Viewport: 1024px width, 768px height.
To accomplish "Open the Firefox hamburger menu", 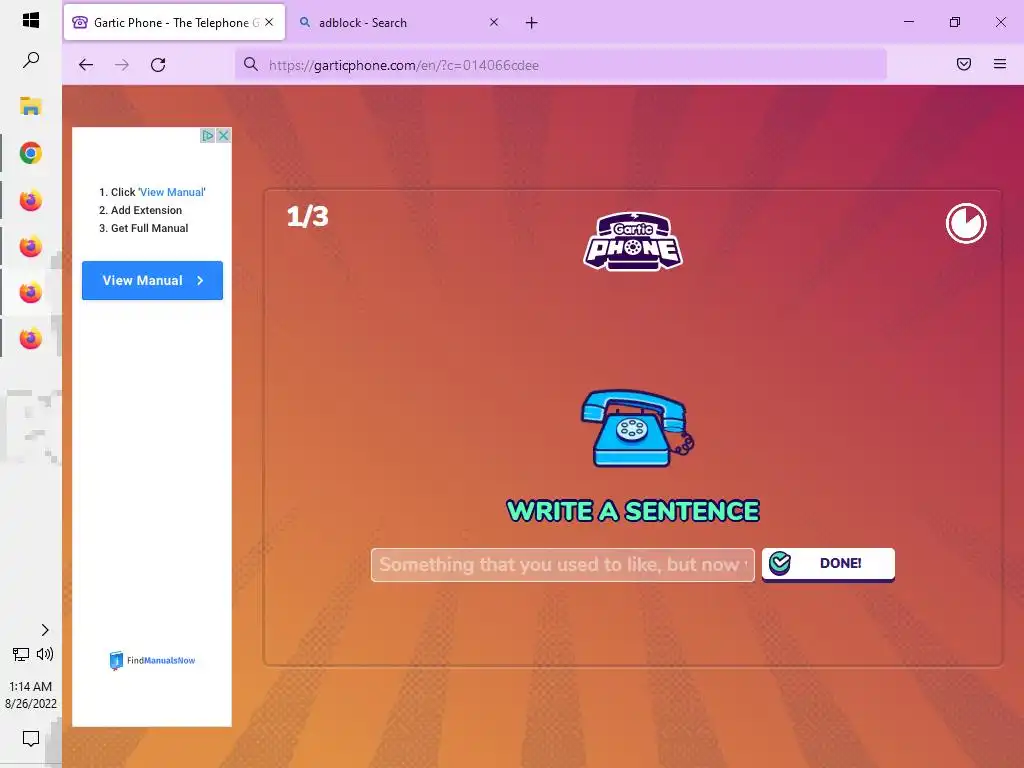I will click(999, 64).
